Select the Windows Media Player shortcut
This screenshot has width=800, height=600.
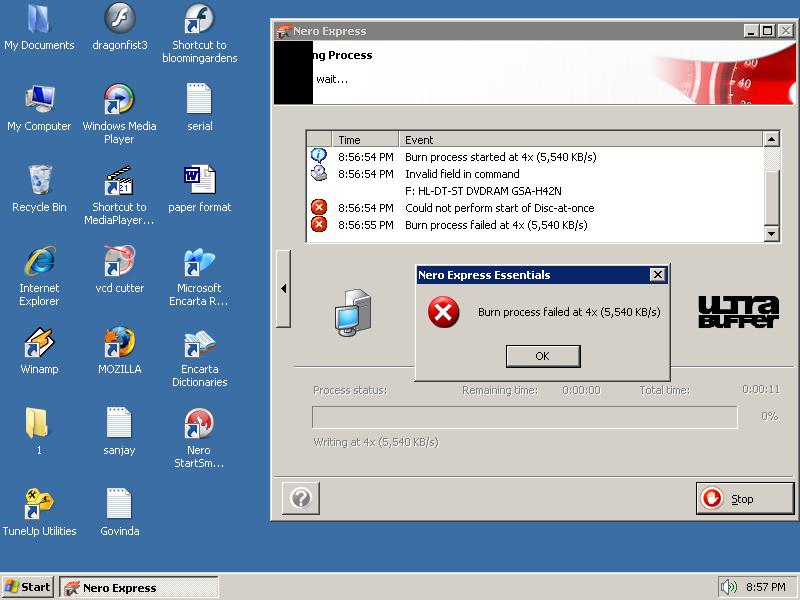coord(119,114)
